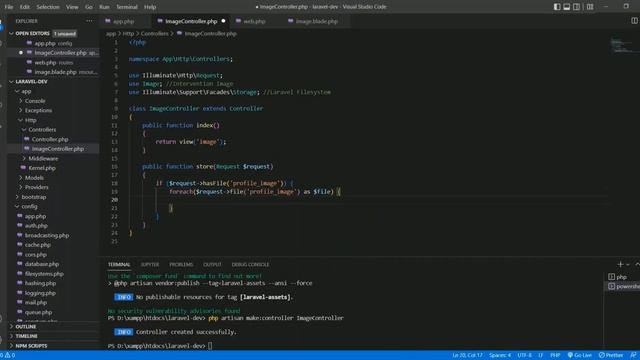
Task: Expand Models folder
Action: coord(34,178)
